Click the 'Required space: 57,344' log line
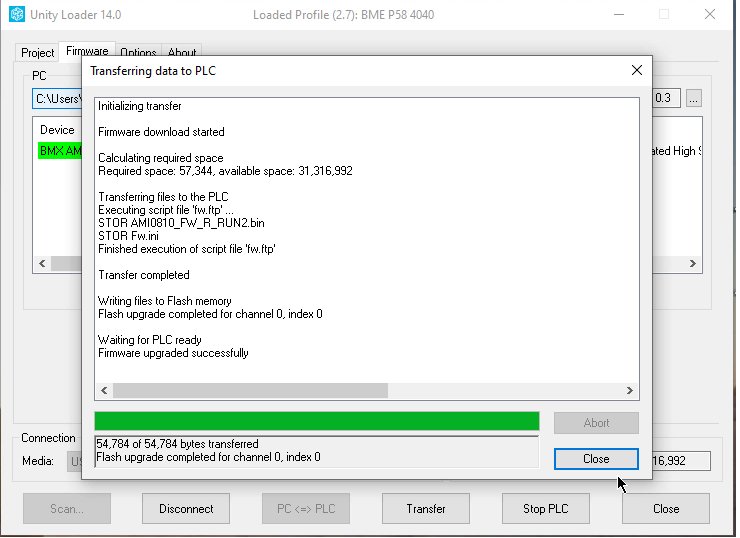 tap(225, 171)
